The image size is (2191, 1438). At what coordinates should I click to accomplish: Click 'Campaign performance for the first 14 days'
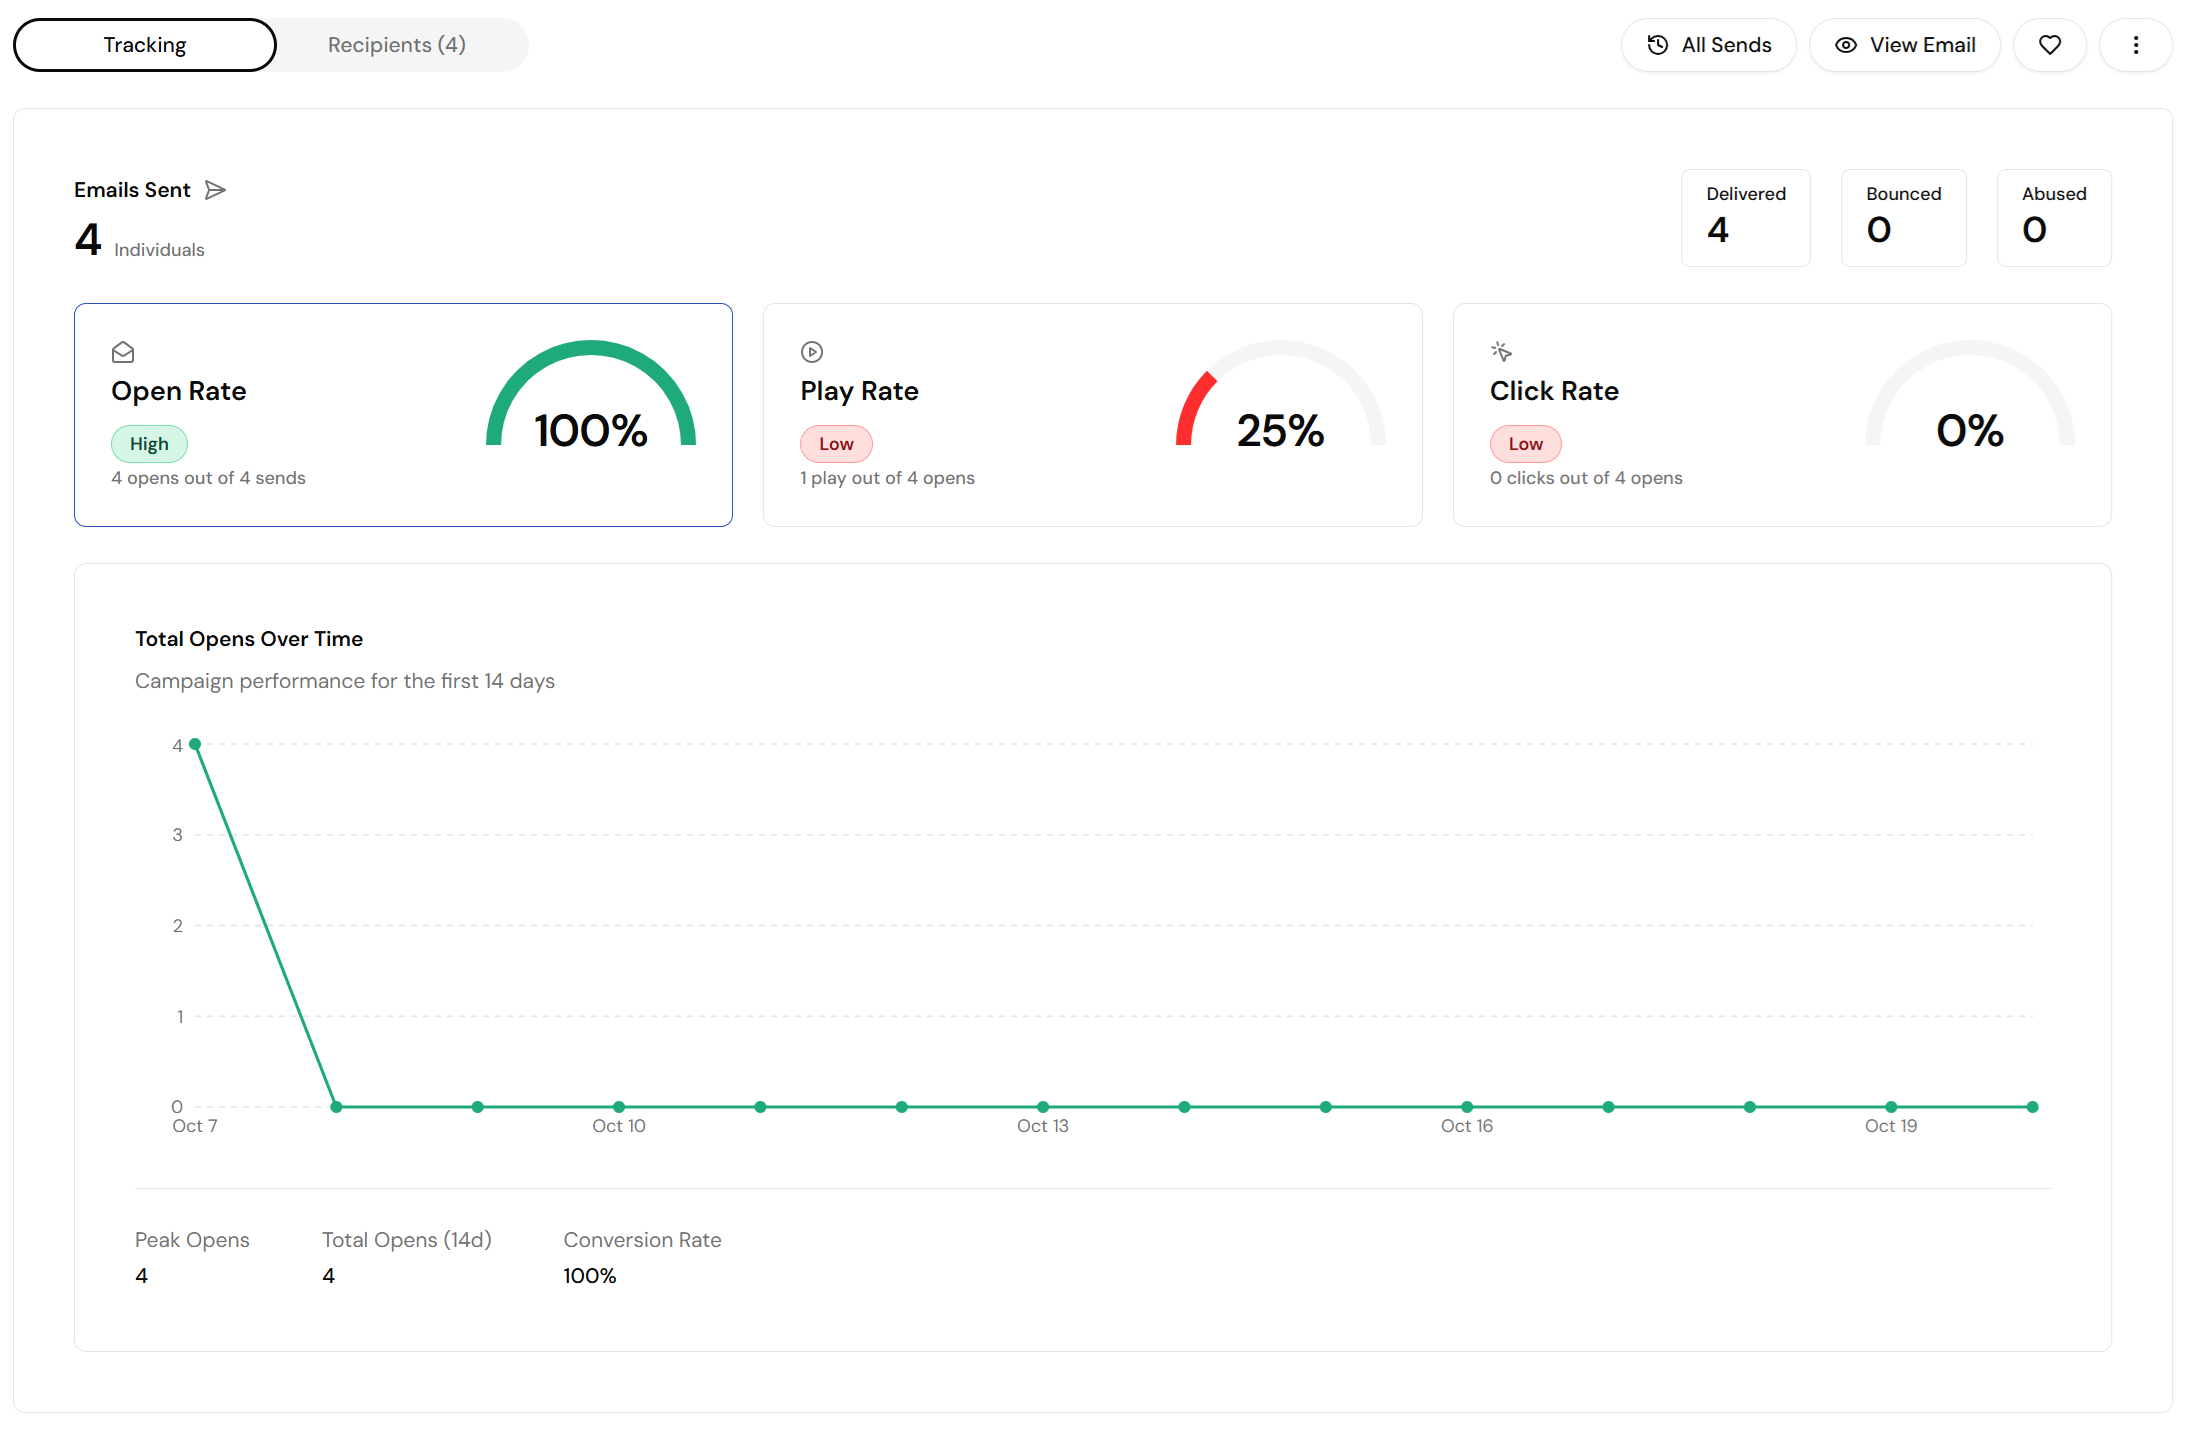point(345,681)
